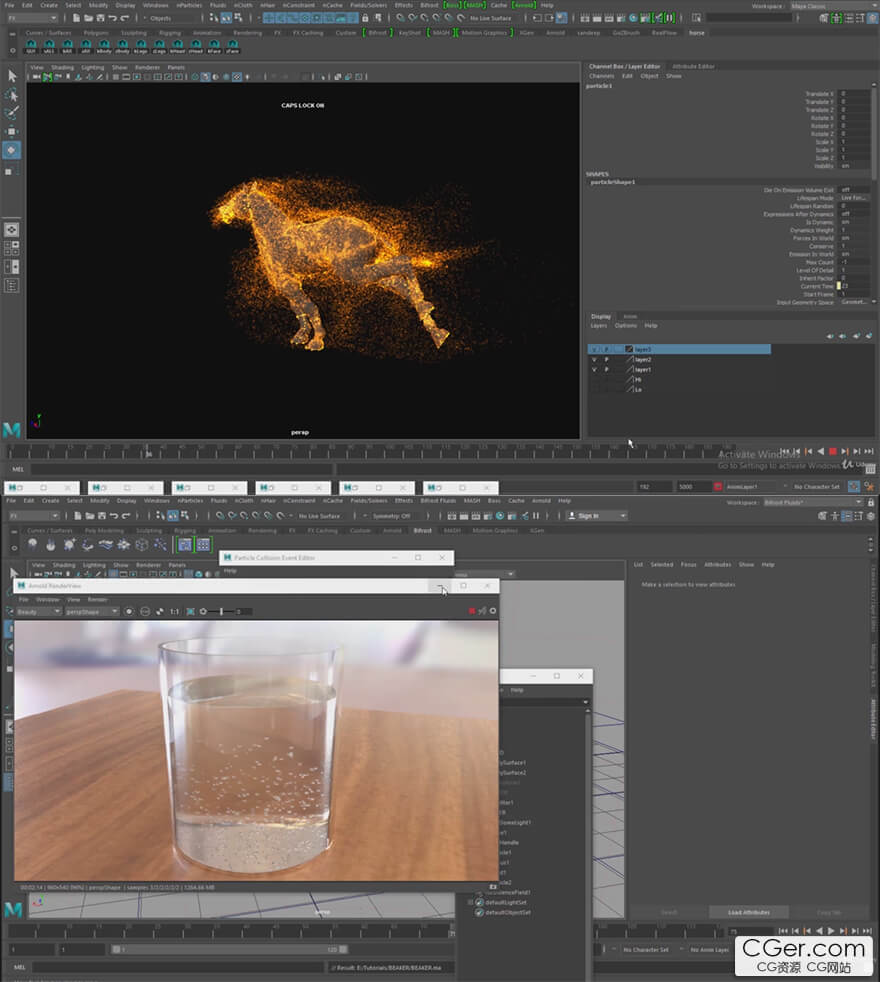Screen dimensions: 880x982
Task: Open the Render menu in Arnold RenderView
Action: click(x=97, y=599)
